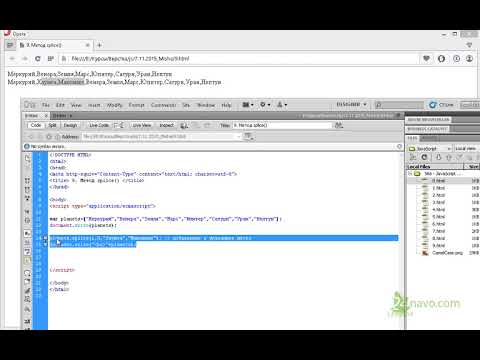Open Dreamweaver Window menu
This screenshot has height=360, width=480.
click(x=206, y=105)
